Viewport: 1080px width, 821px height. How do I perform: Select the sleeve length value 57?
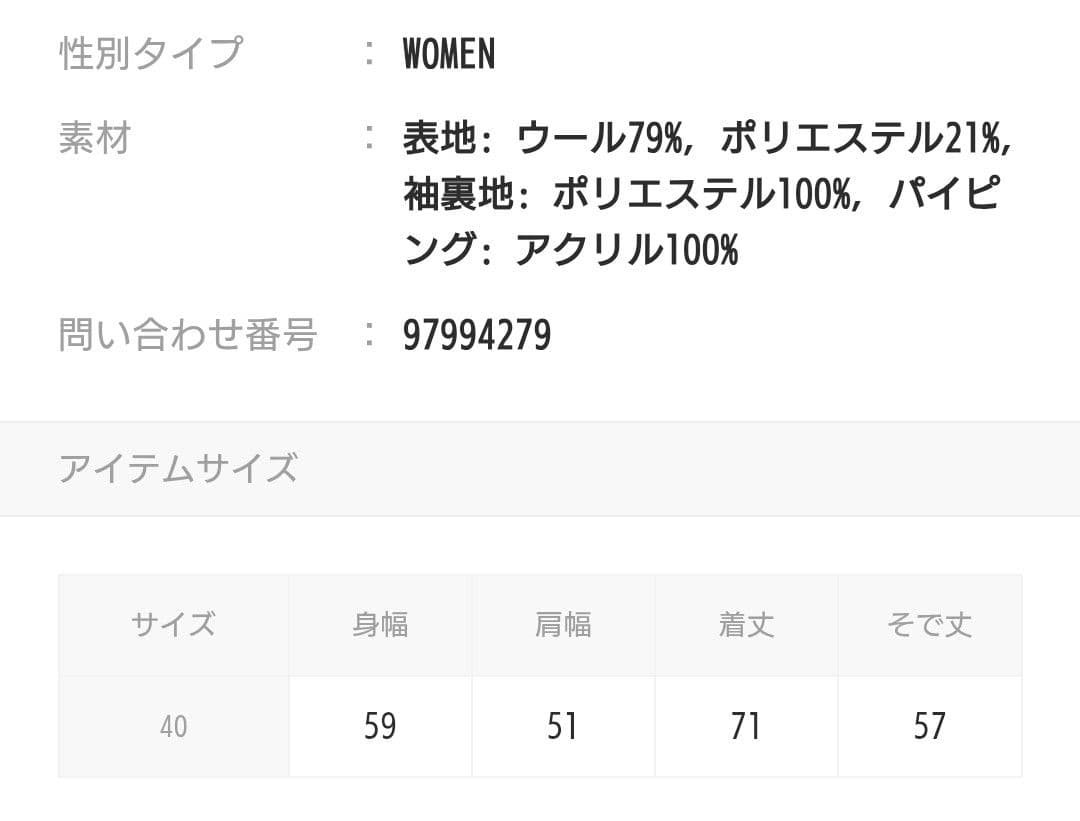point(929,726)
